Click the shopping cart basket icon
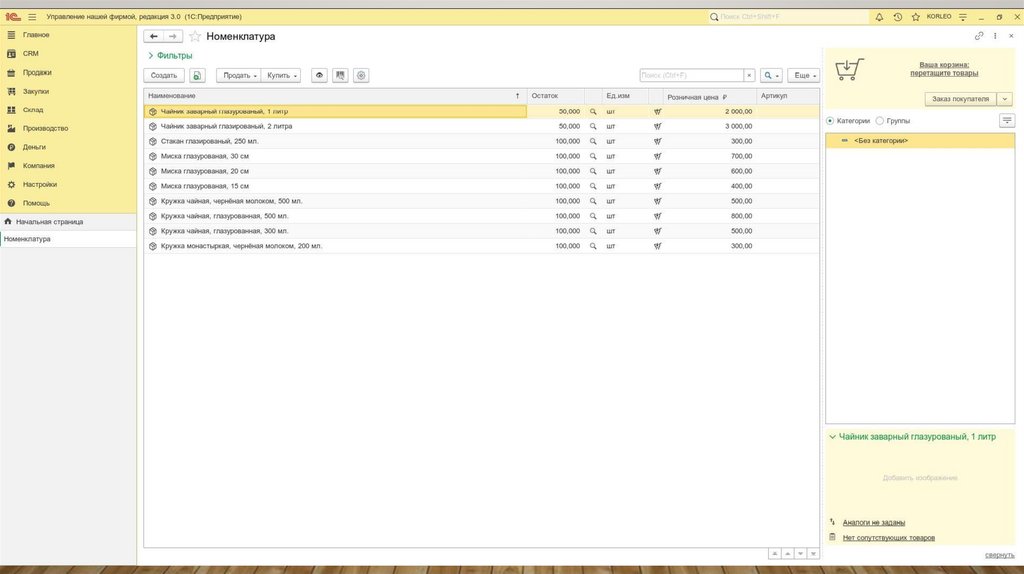Screen dimensions: 1024x574 click(x=849, y=69)
